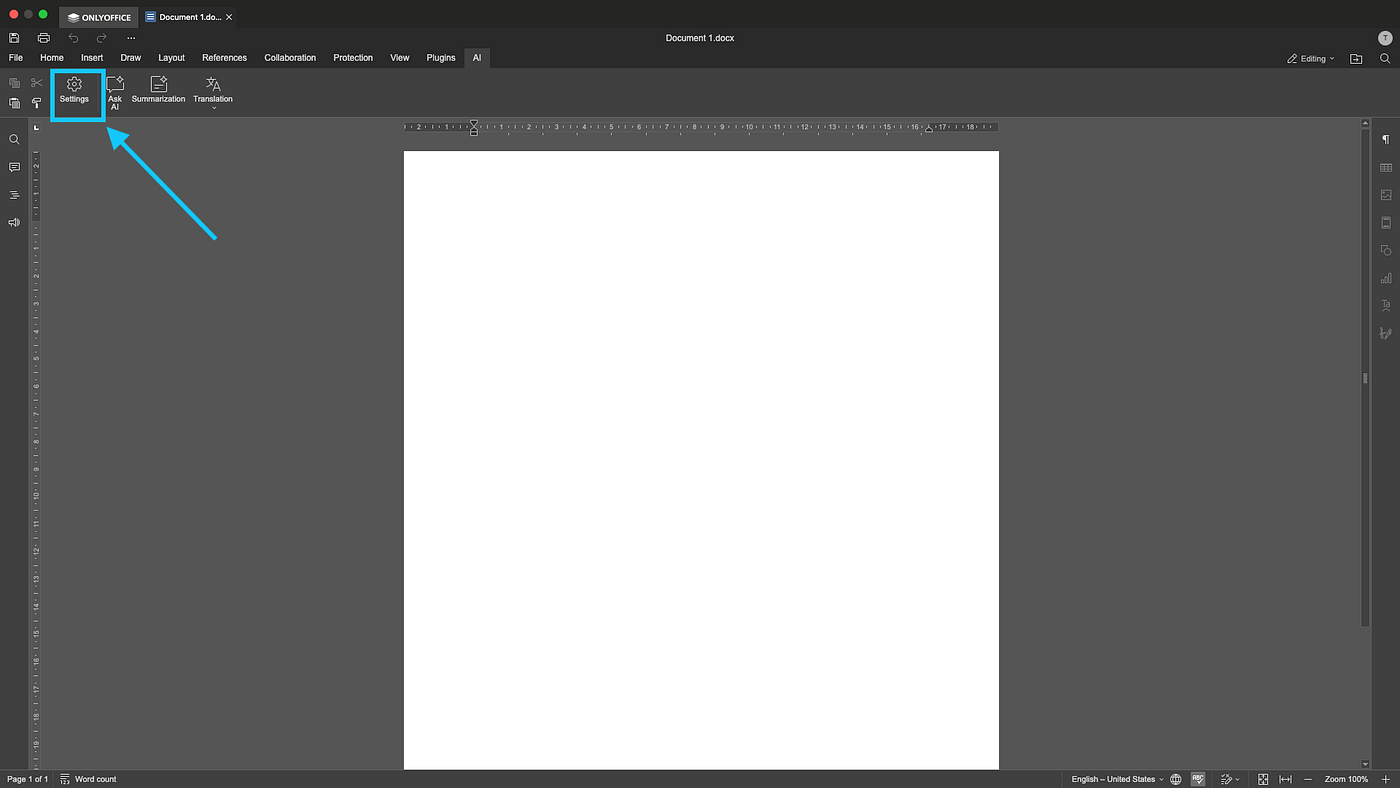Click the vertical scrollbar thumb
1400x788 pixels.
pos(1365,378)
